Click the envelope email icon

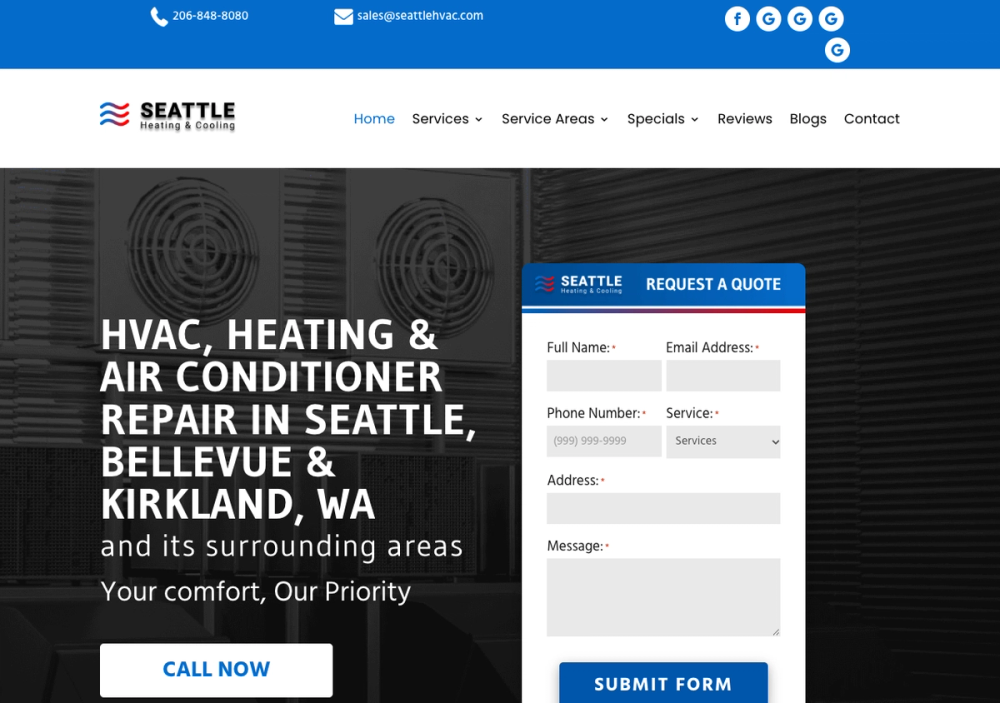pos(343,17)
